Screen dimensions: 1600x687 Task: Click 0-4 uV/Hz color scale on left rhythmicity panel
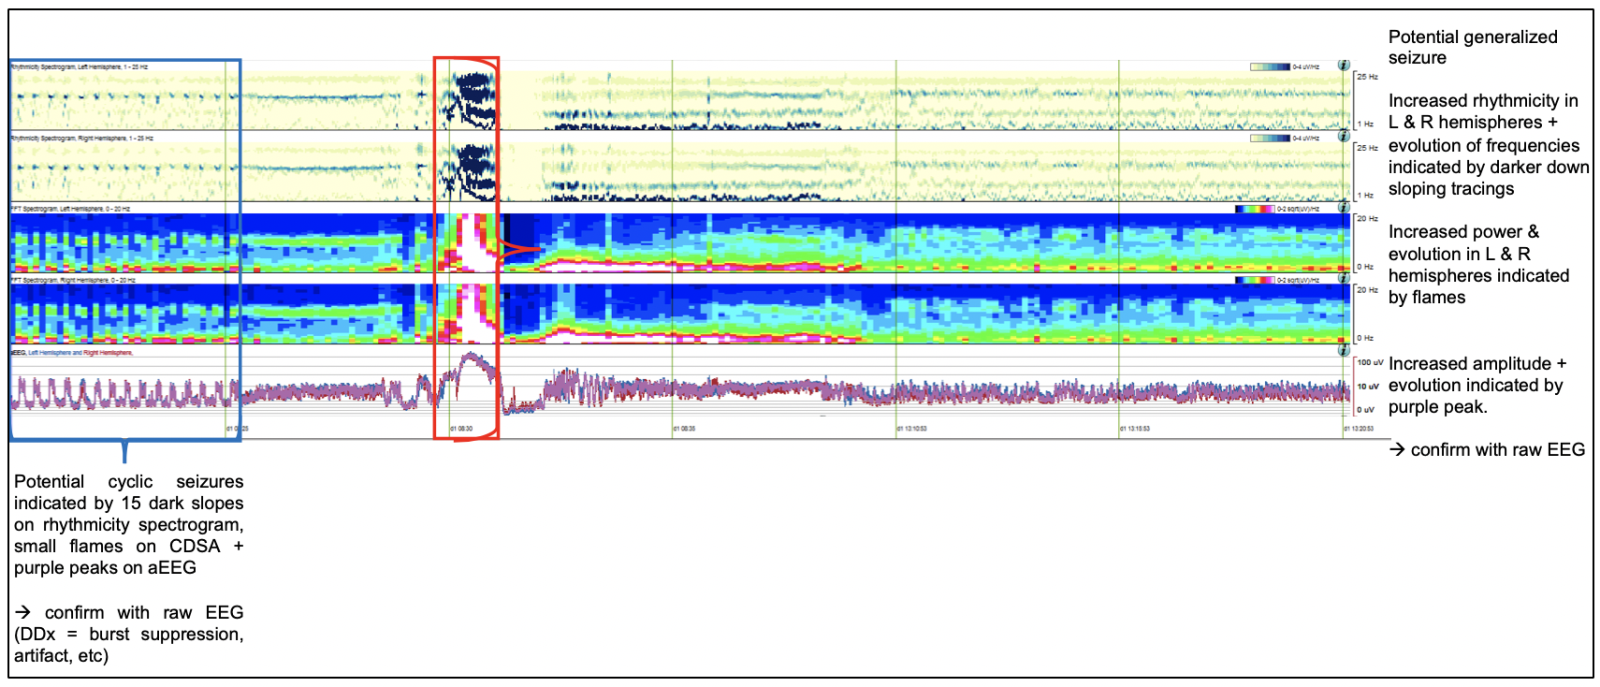pos(1270,67)
